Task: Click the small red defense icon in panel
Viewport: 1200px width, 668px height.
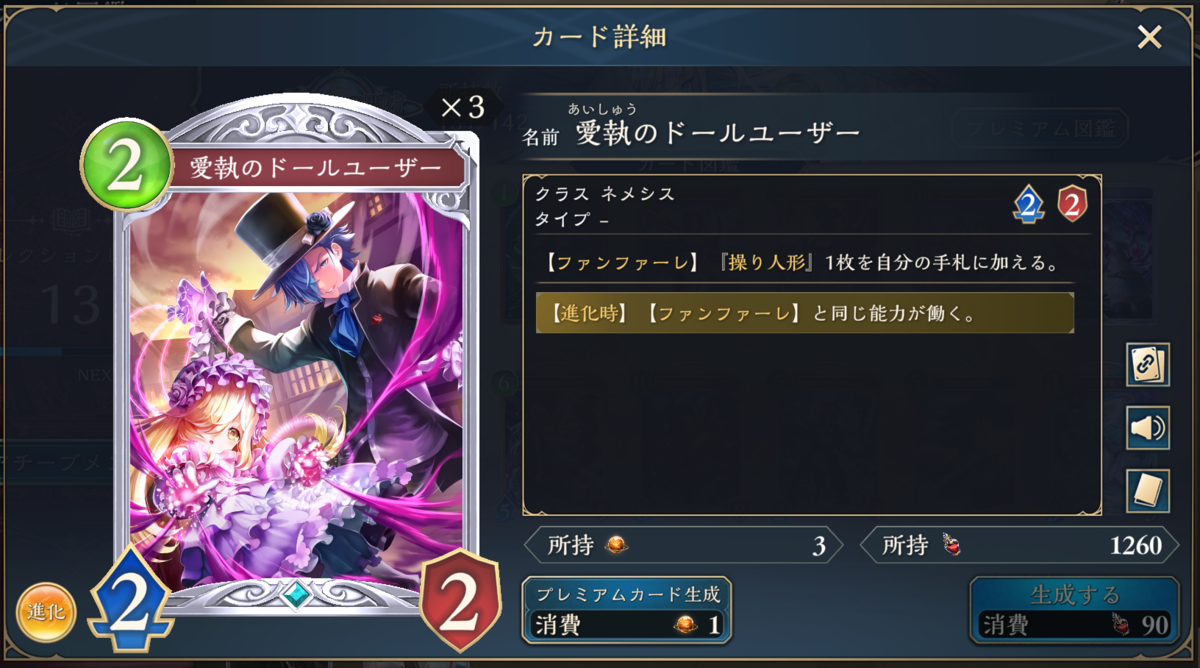Action: [x=1072, y=204]
